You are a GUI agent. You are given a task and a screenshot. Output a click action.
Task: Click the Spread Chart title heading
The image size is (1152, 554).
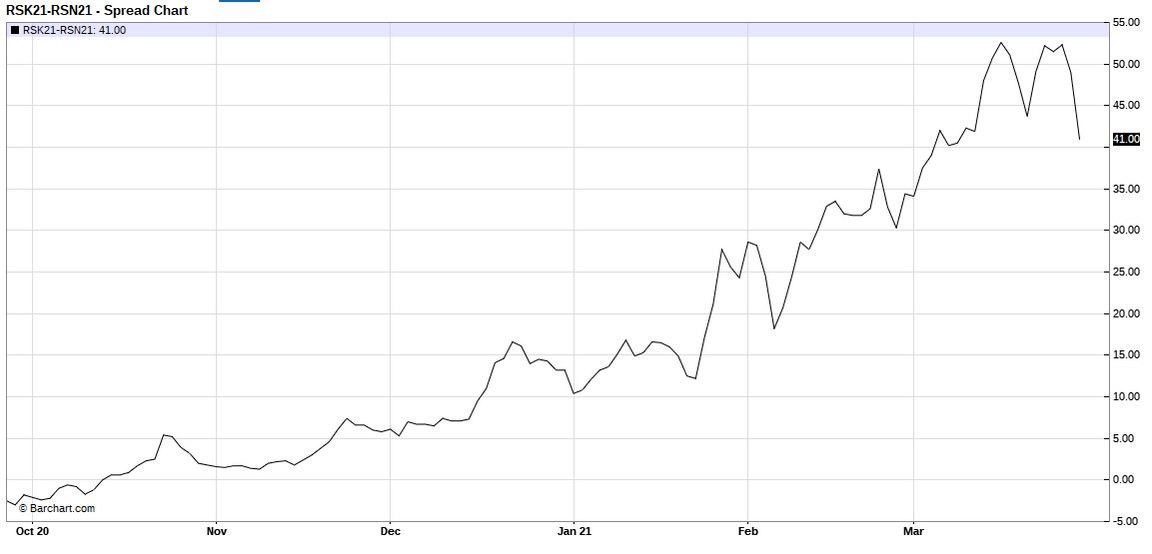pos(97,10)
